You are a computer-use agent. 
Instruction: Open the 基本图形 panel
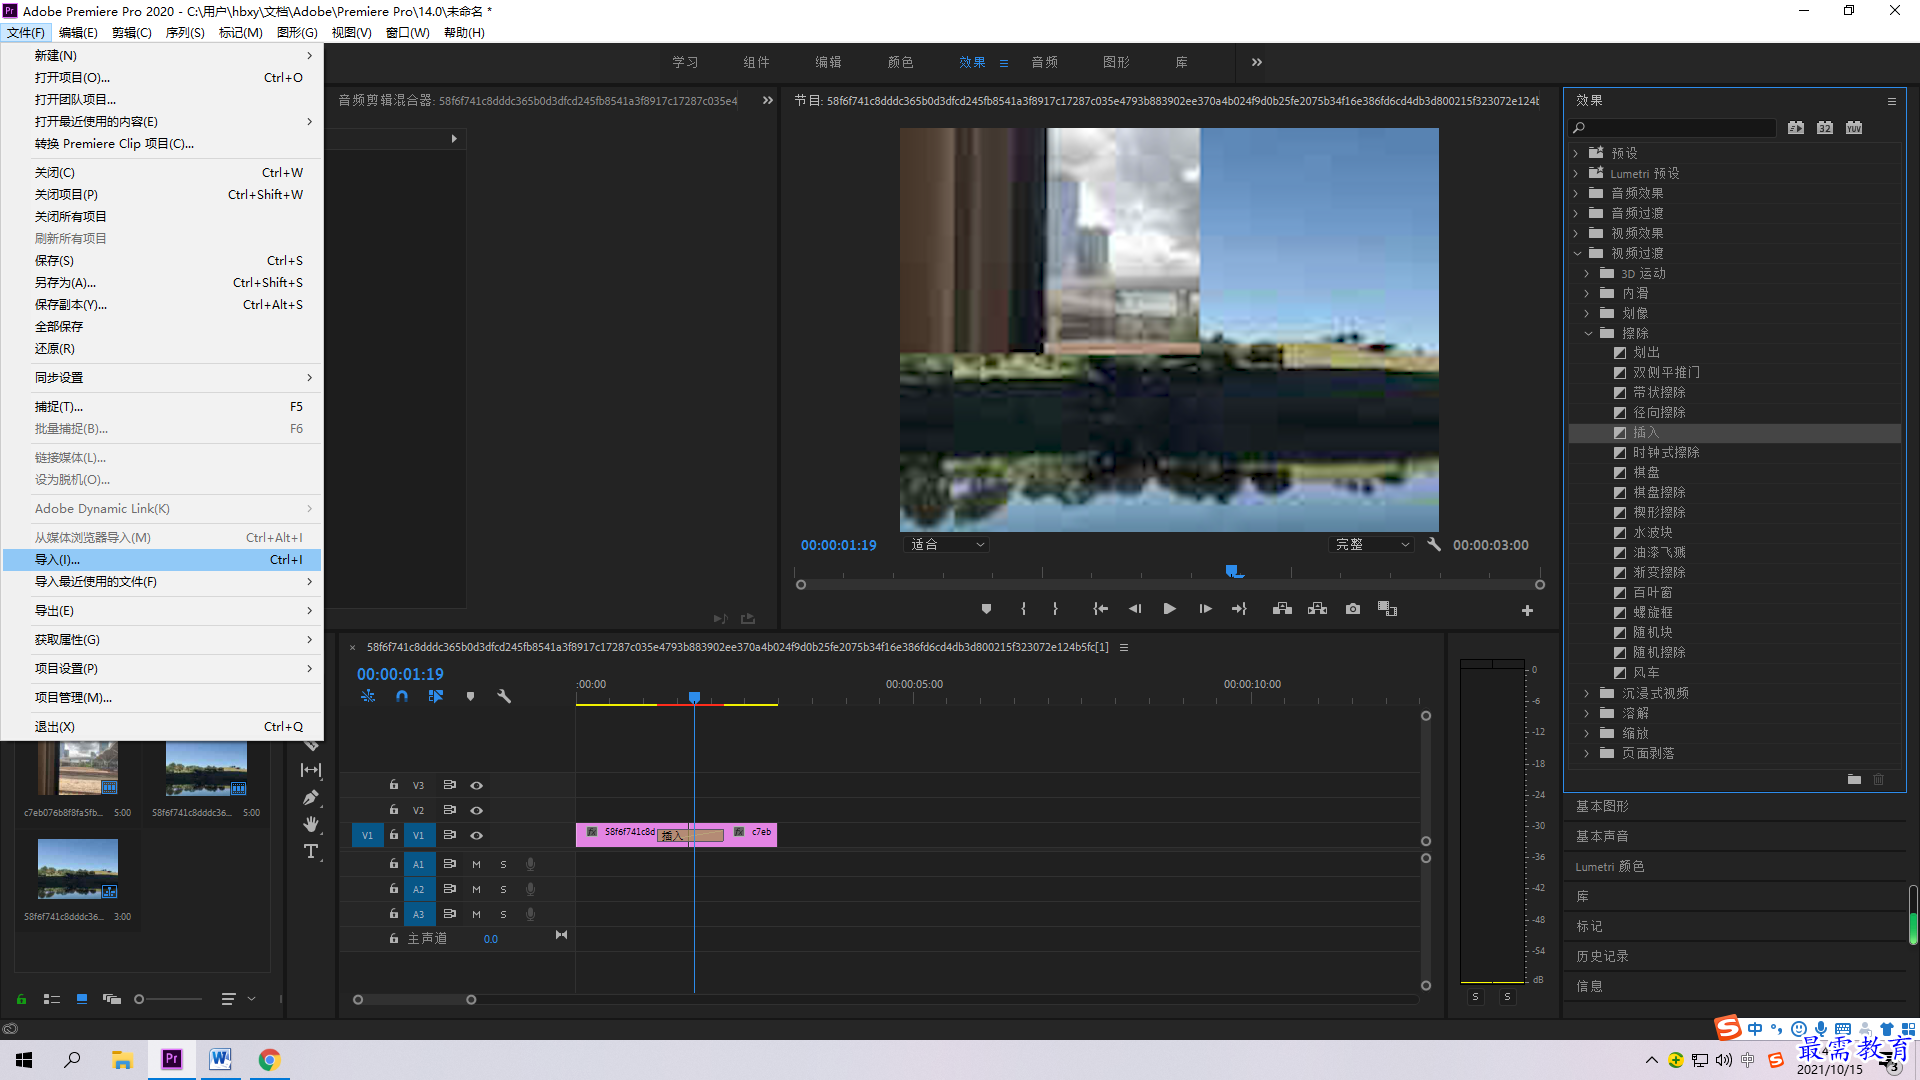point(1602,806)
